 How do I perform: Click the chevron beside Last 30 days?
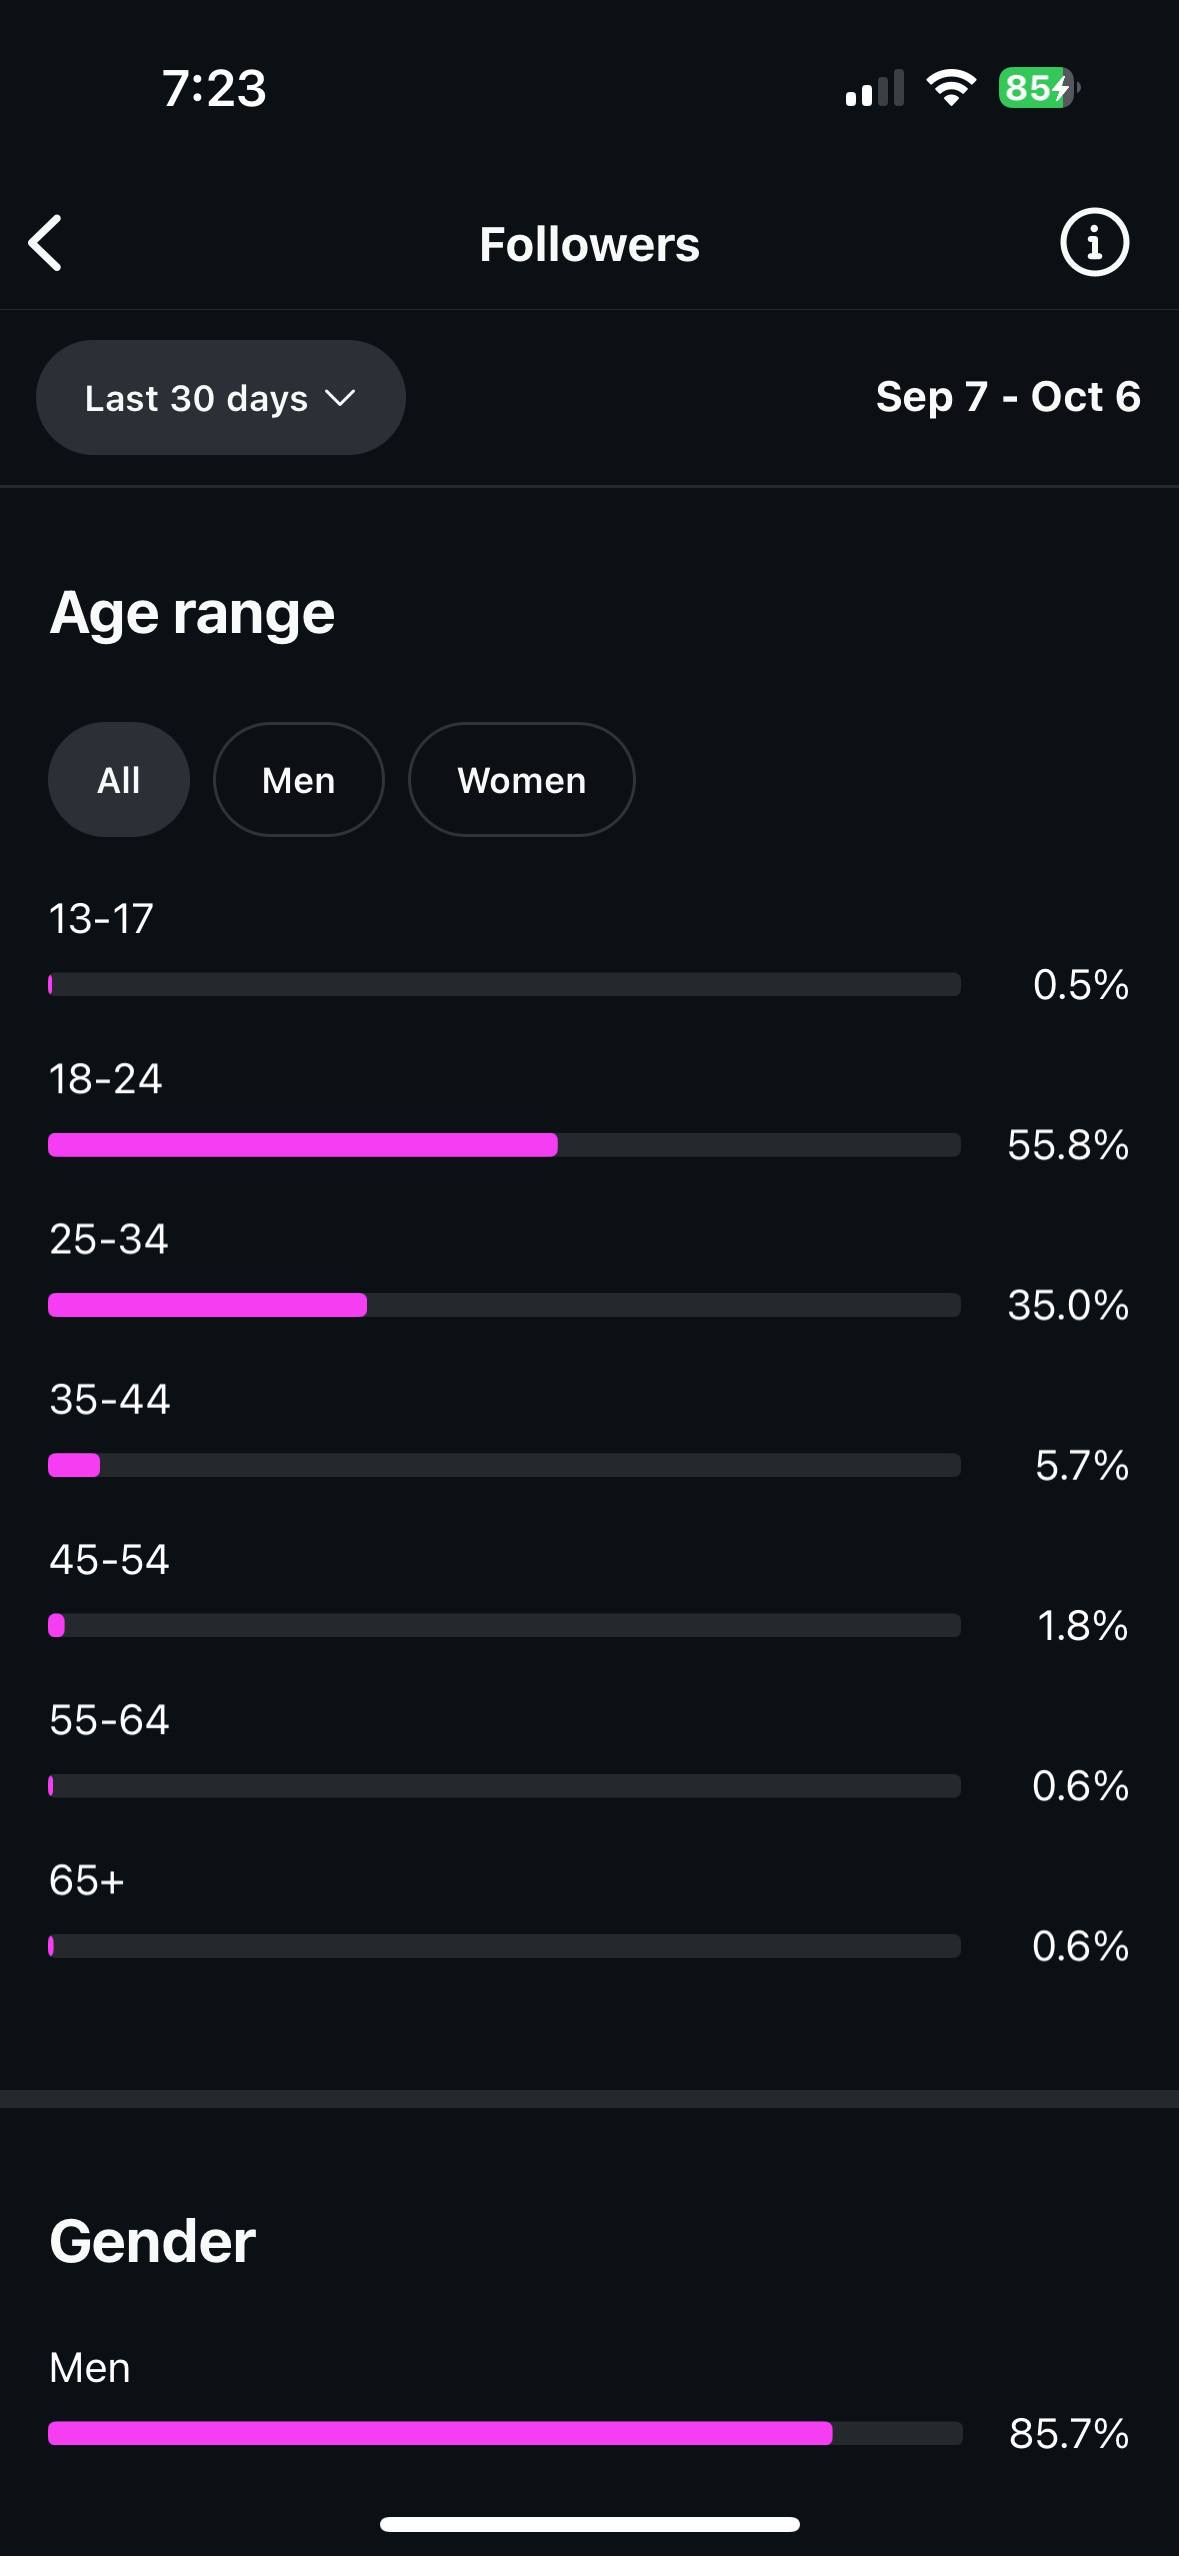click(340, 398)
